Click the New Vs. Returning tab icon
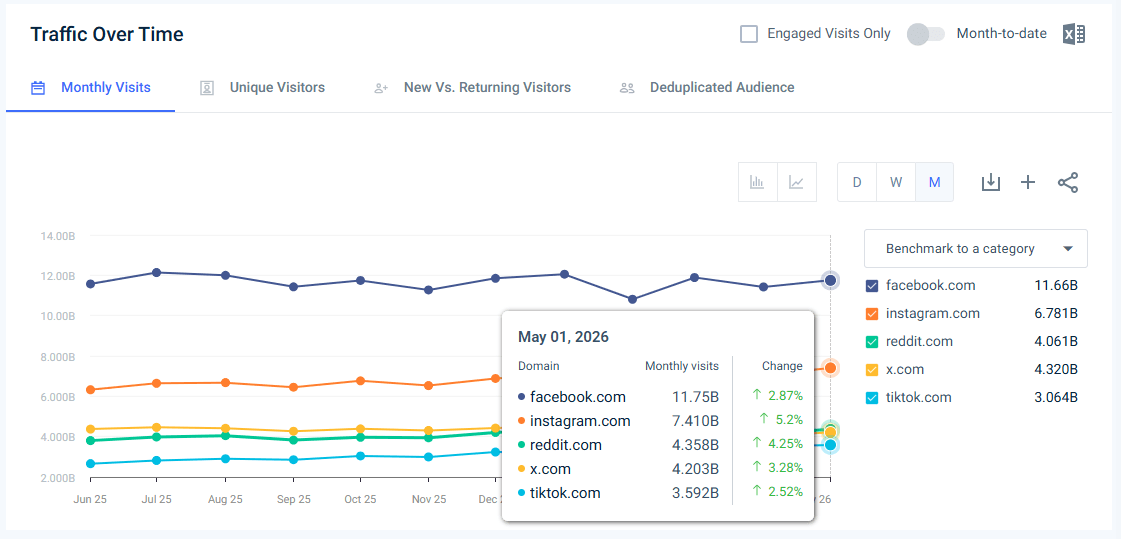This screenshot has height=539, width=1121. pyautogui.click(x=381, y=88)
